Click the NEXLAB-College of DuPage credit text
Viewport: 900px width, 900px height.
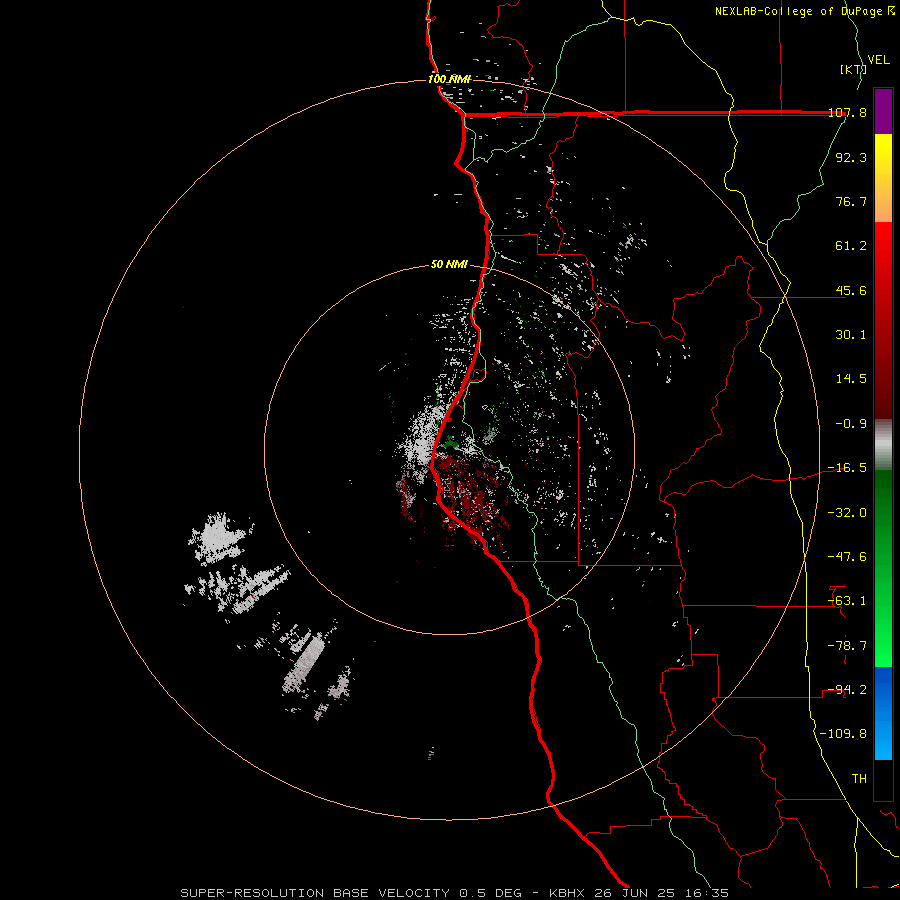point(804,11)
